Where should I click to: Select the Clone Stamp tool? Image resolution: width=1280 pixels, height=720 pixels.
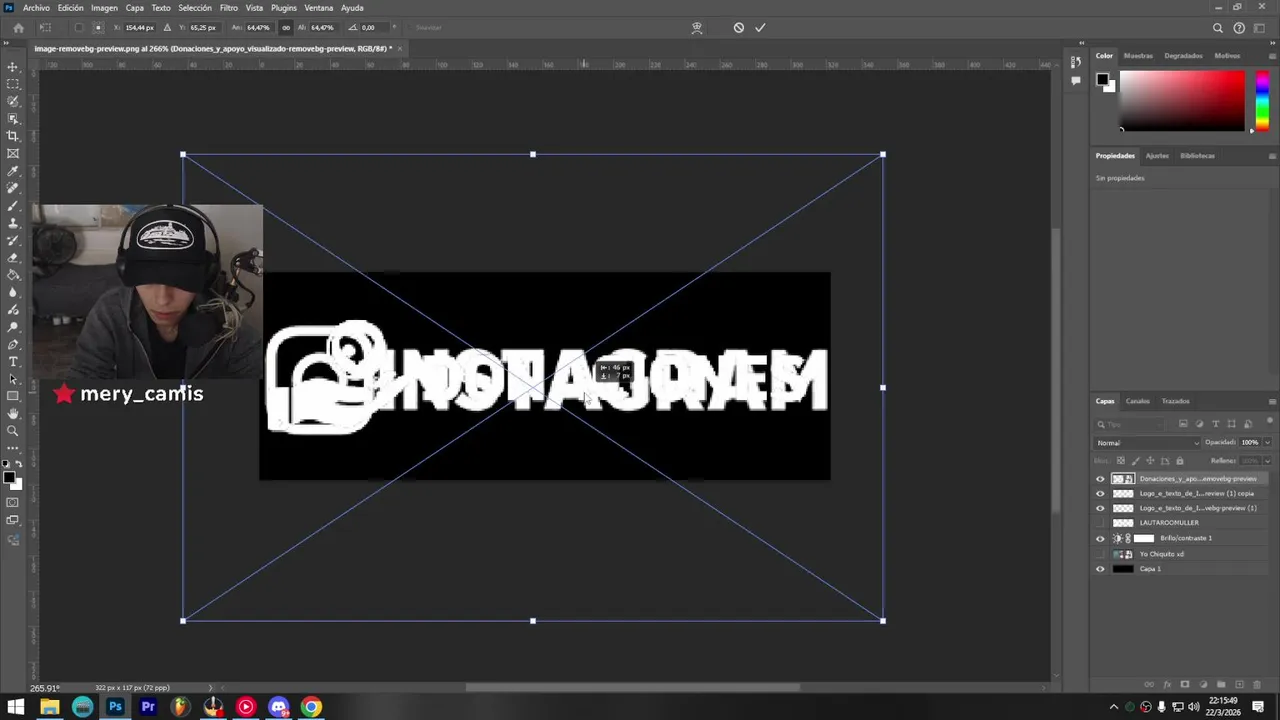(x=13, y=223)
